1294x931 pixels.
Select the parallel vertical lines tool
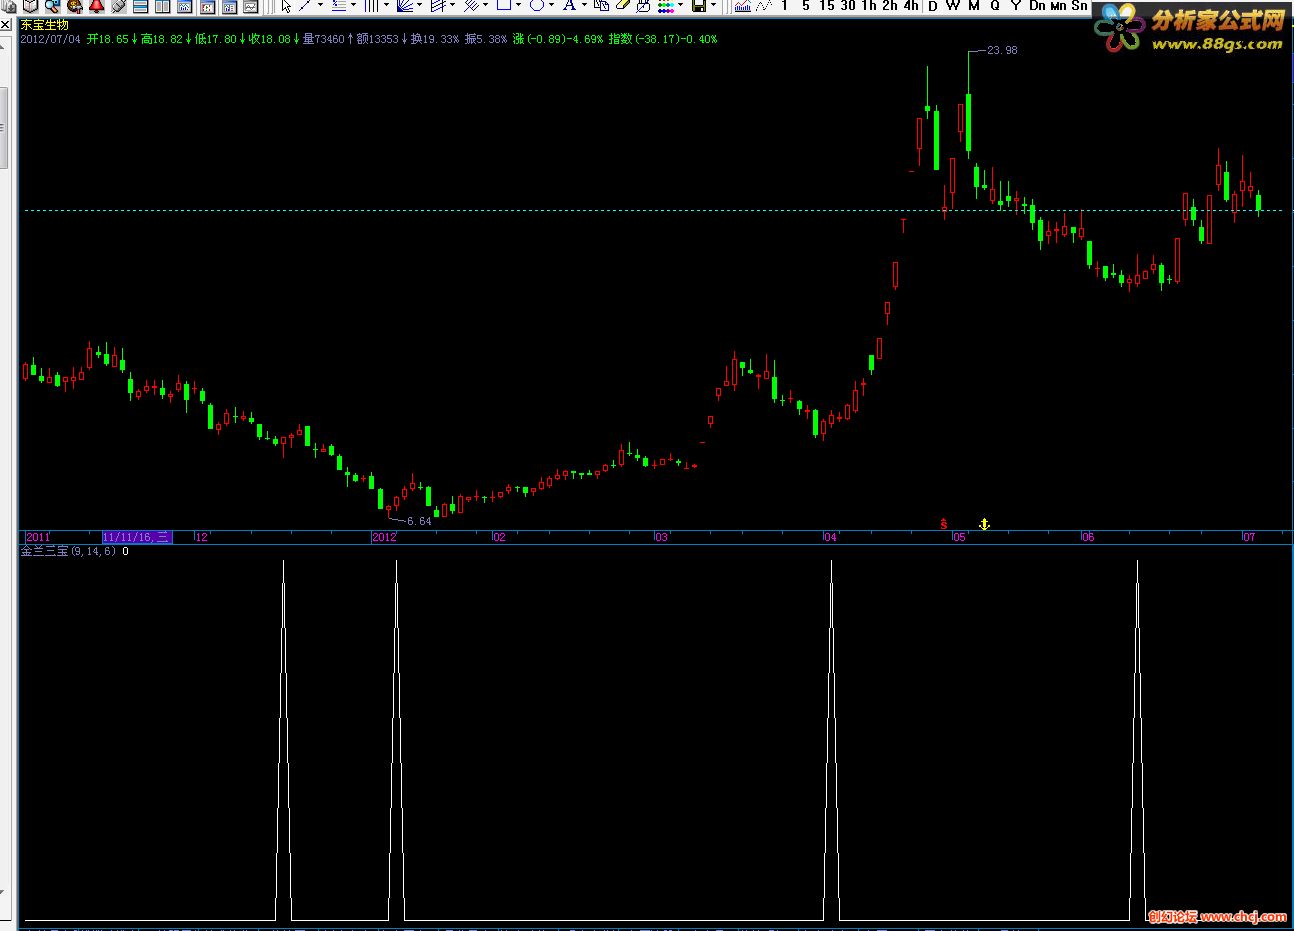click(370, 5)
